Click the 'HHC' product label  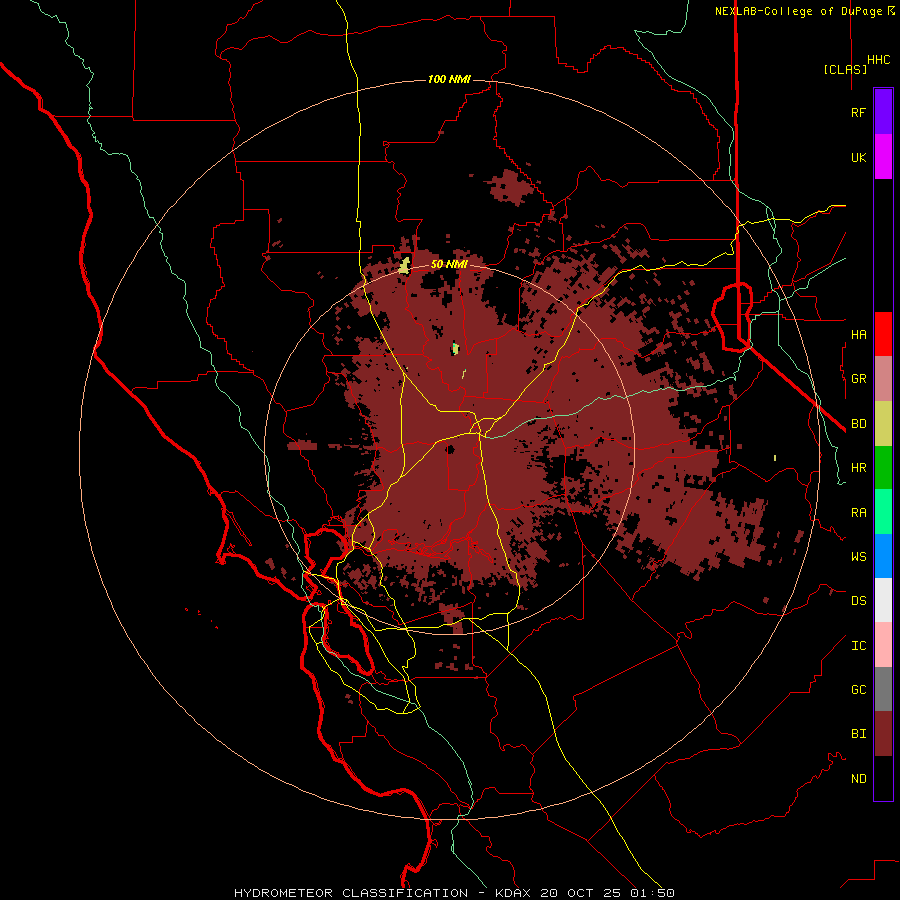878,60
